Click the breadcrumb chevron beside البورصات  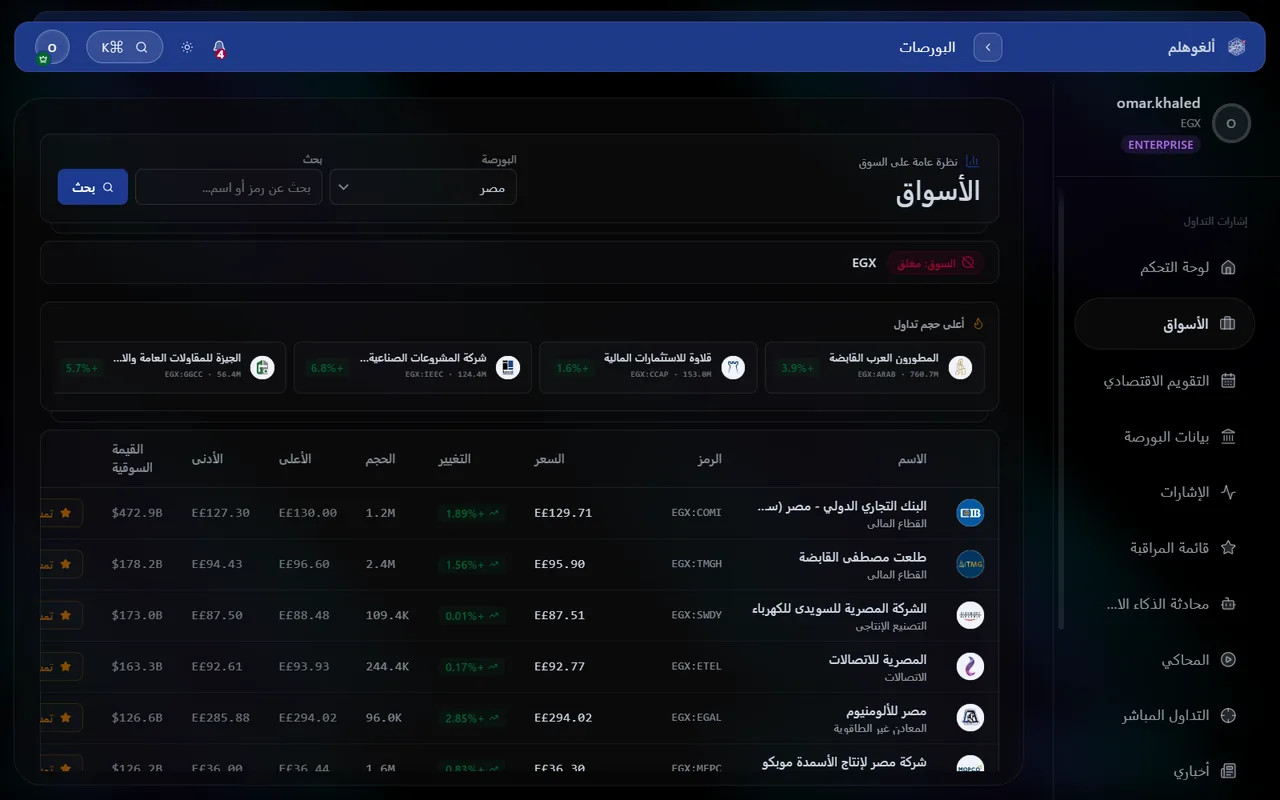(x=988, y=47)
